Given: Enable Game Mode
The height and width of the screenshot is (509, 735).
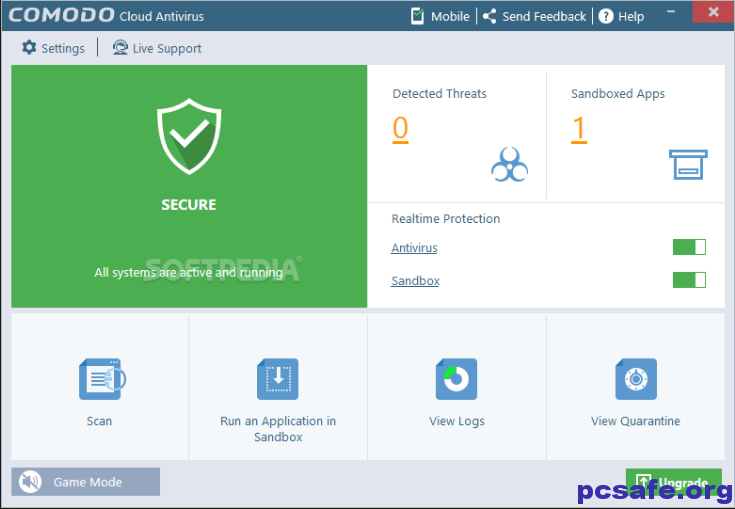Looking at the screenshot, I should (86, 482).
